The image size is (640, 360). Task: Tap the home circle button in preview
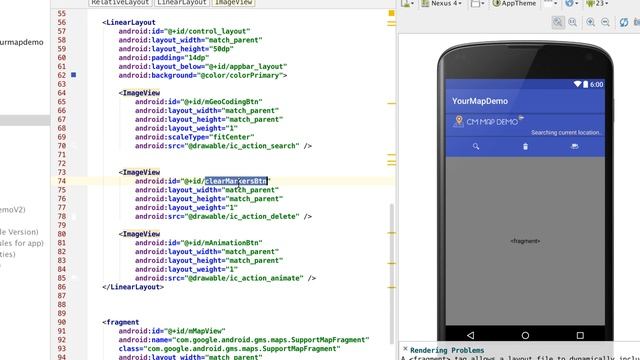click(525, 335)
